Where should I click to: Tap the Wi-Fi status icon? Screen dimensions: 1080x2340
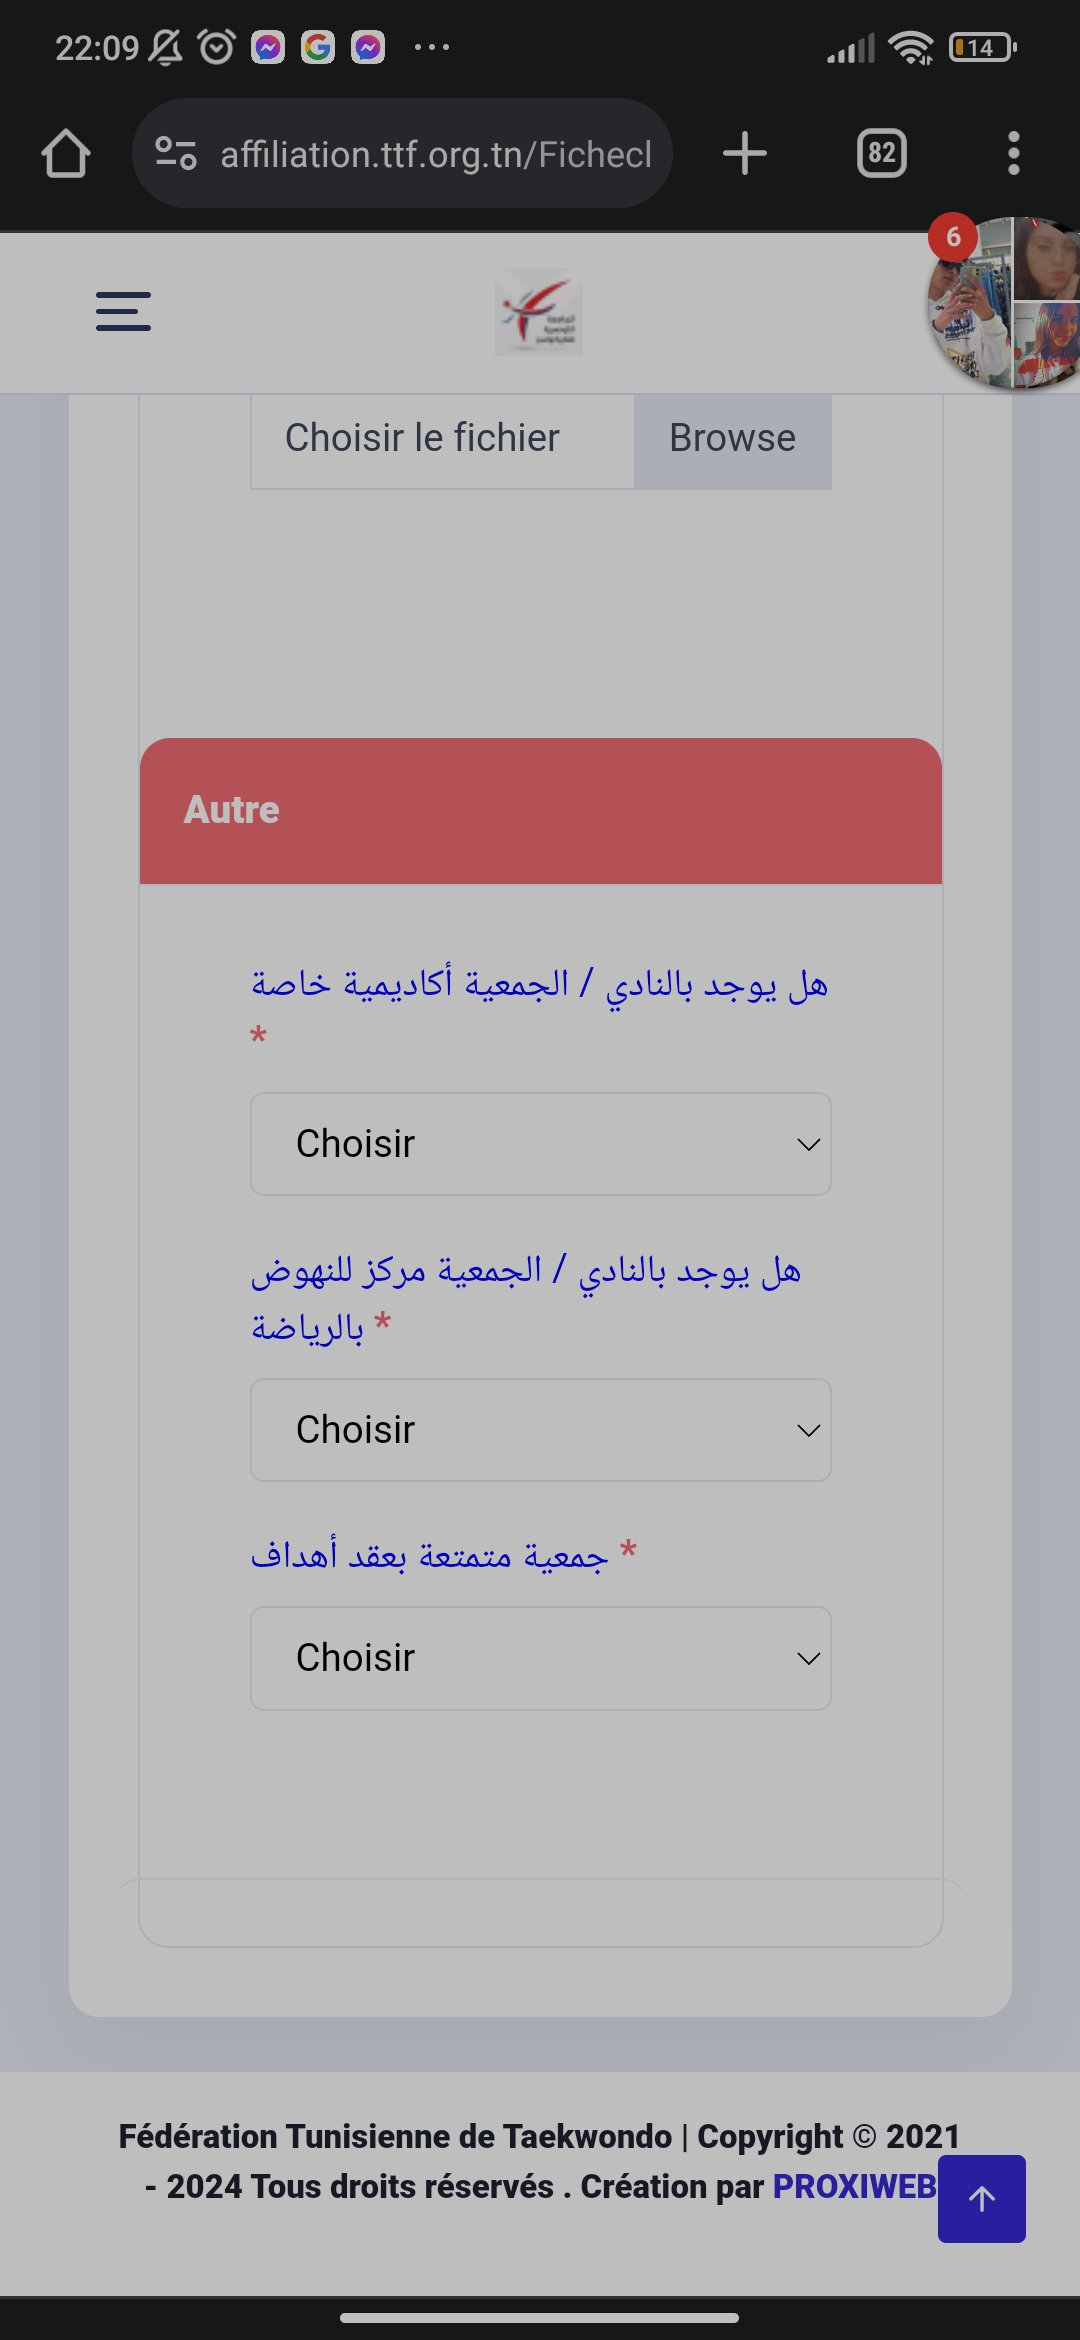coord(910,47)
